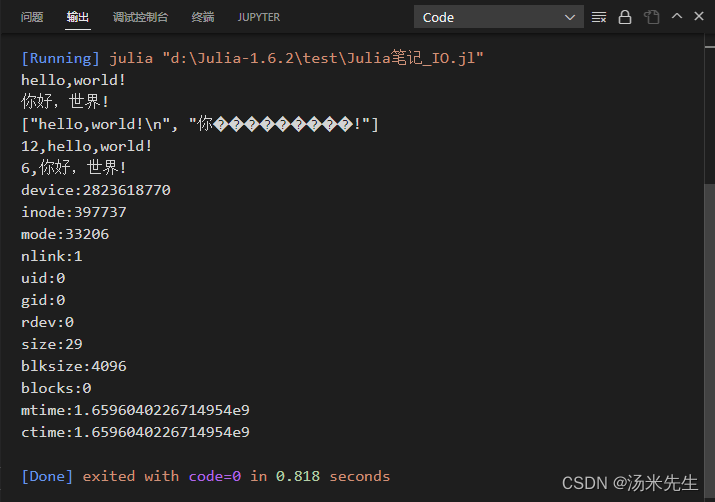The height and width of the screenshot is (502, 715).
Task: Click the first hello,world! output line
Action: (x=73, y=80)
